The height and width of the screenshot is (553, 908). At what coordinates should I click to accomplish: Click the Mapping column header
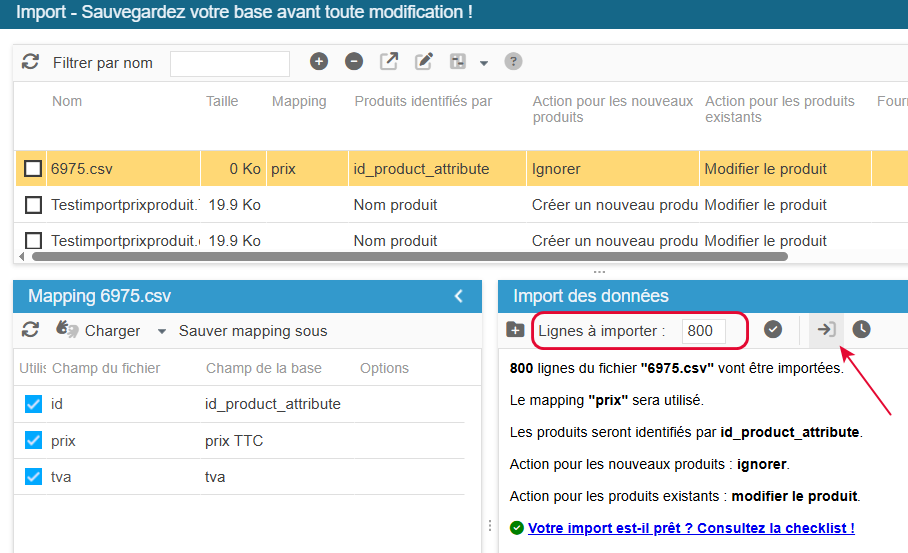299,101
